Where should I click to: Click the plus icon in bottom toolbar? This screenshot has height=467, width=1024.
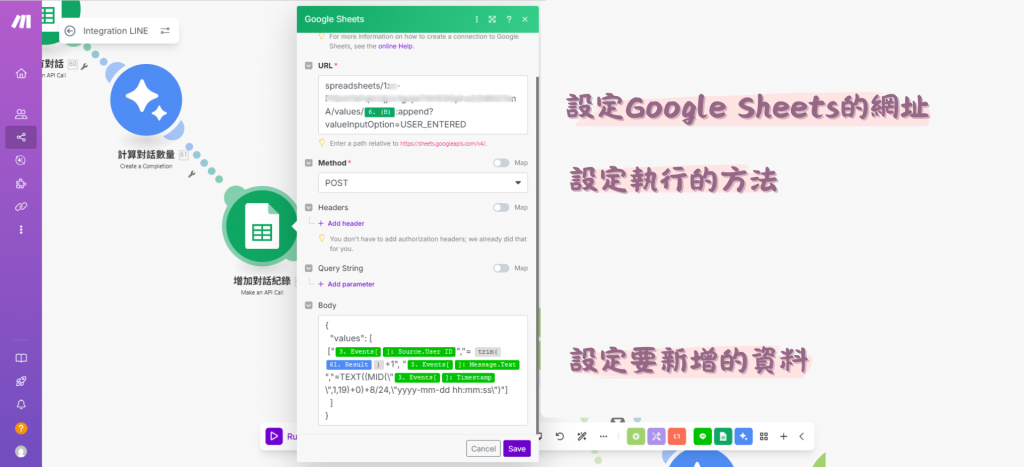point(784,436)
